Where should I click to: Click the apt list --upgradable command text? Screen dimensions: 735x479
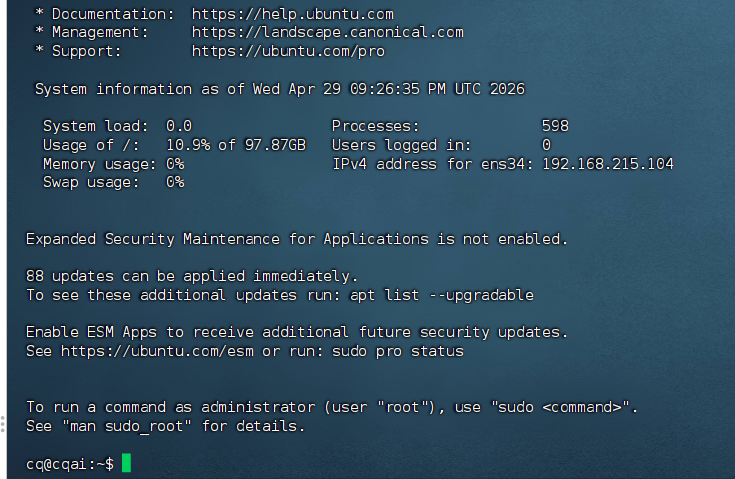[x=442, y=295]
